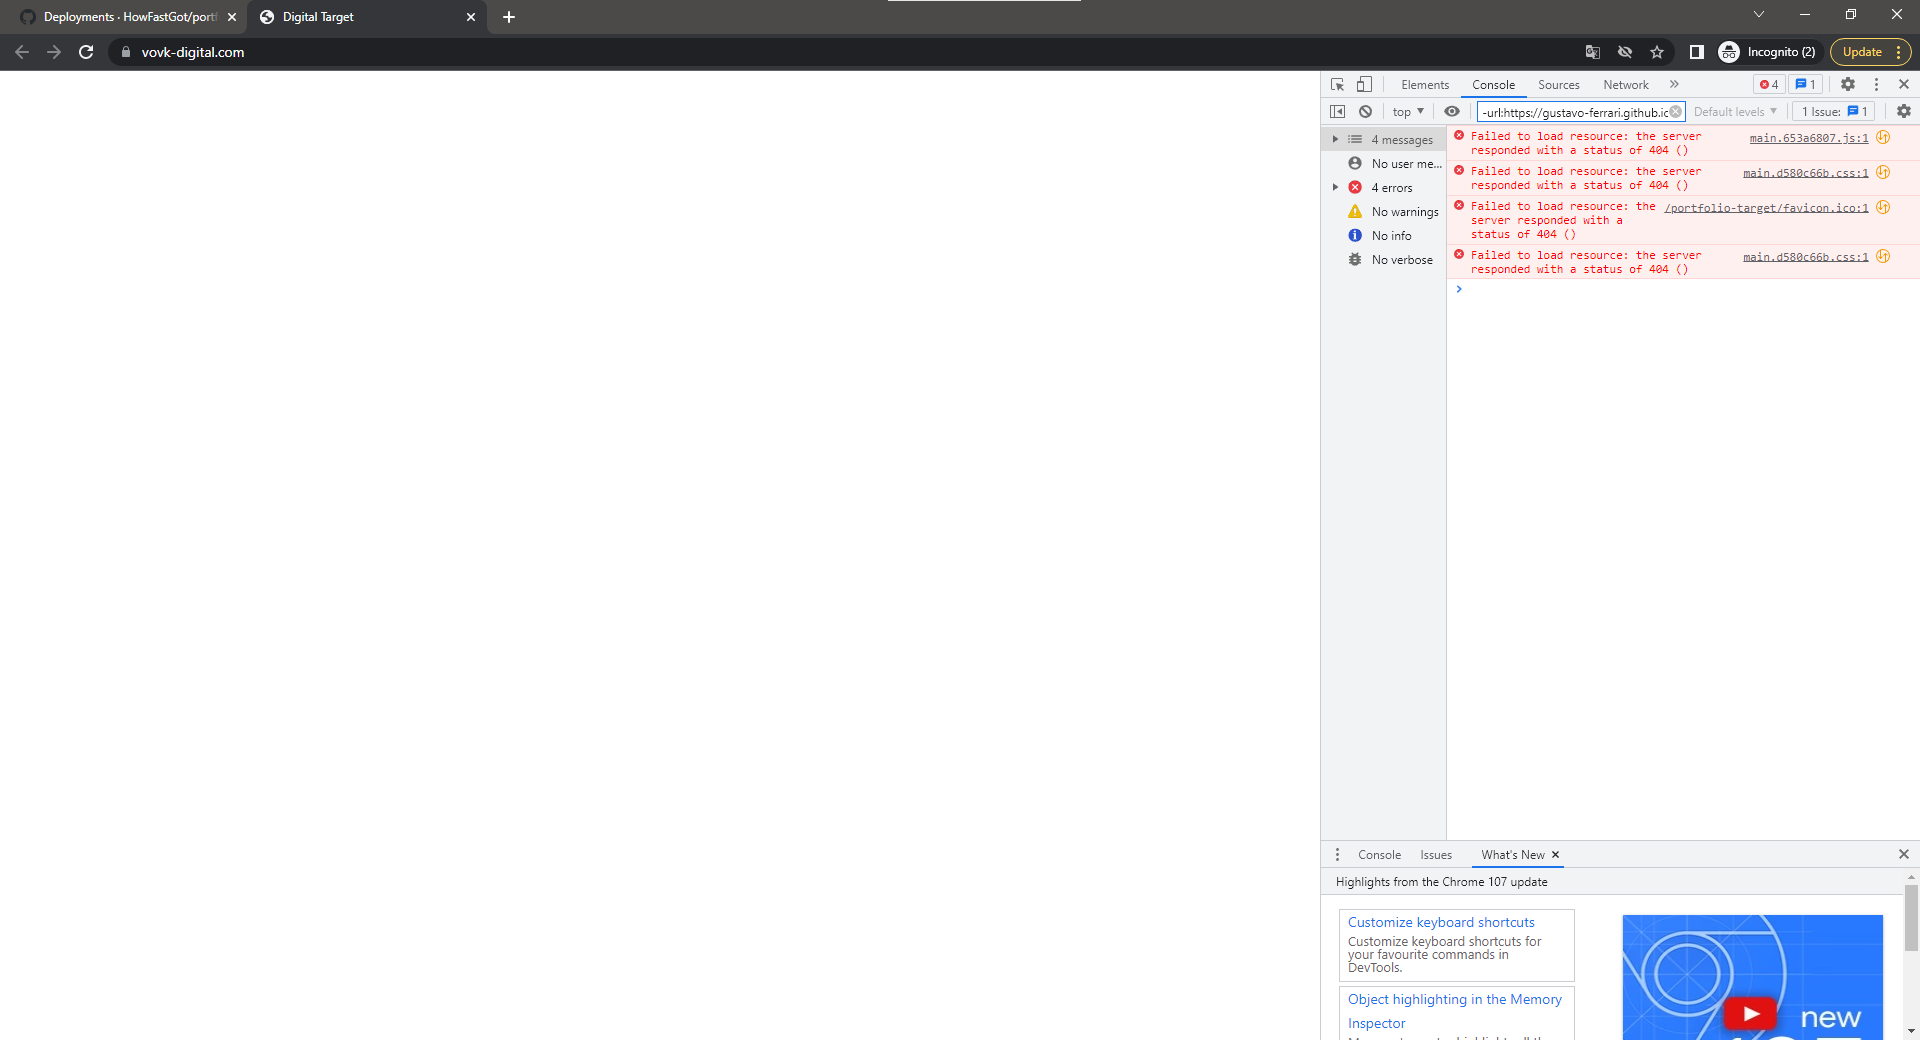Open the customize DevTools three-dot menu
1920x1040 pixels.
[x=1876, y=84]
